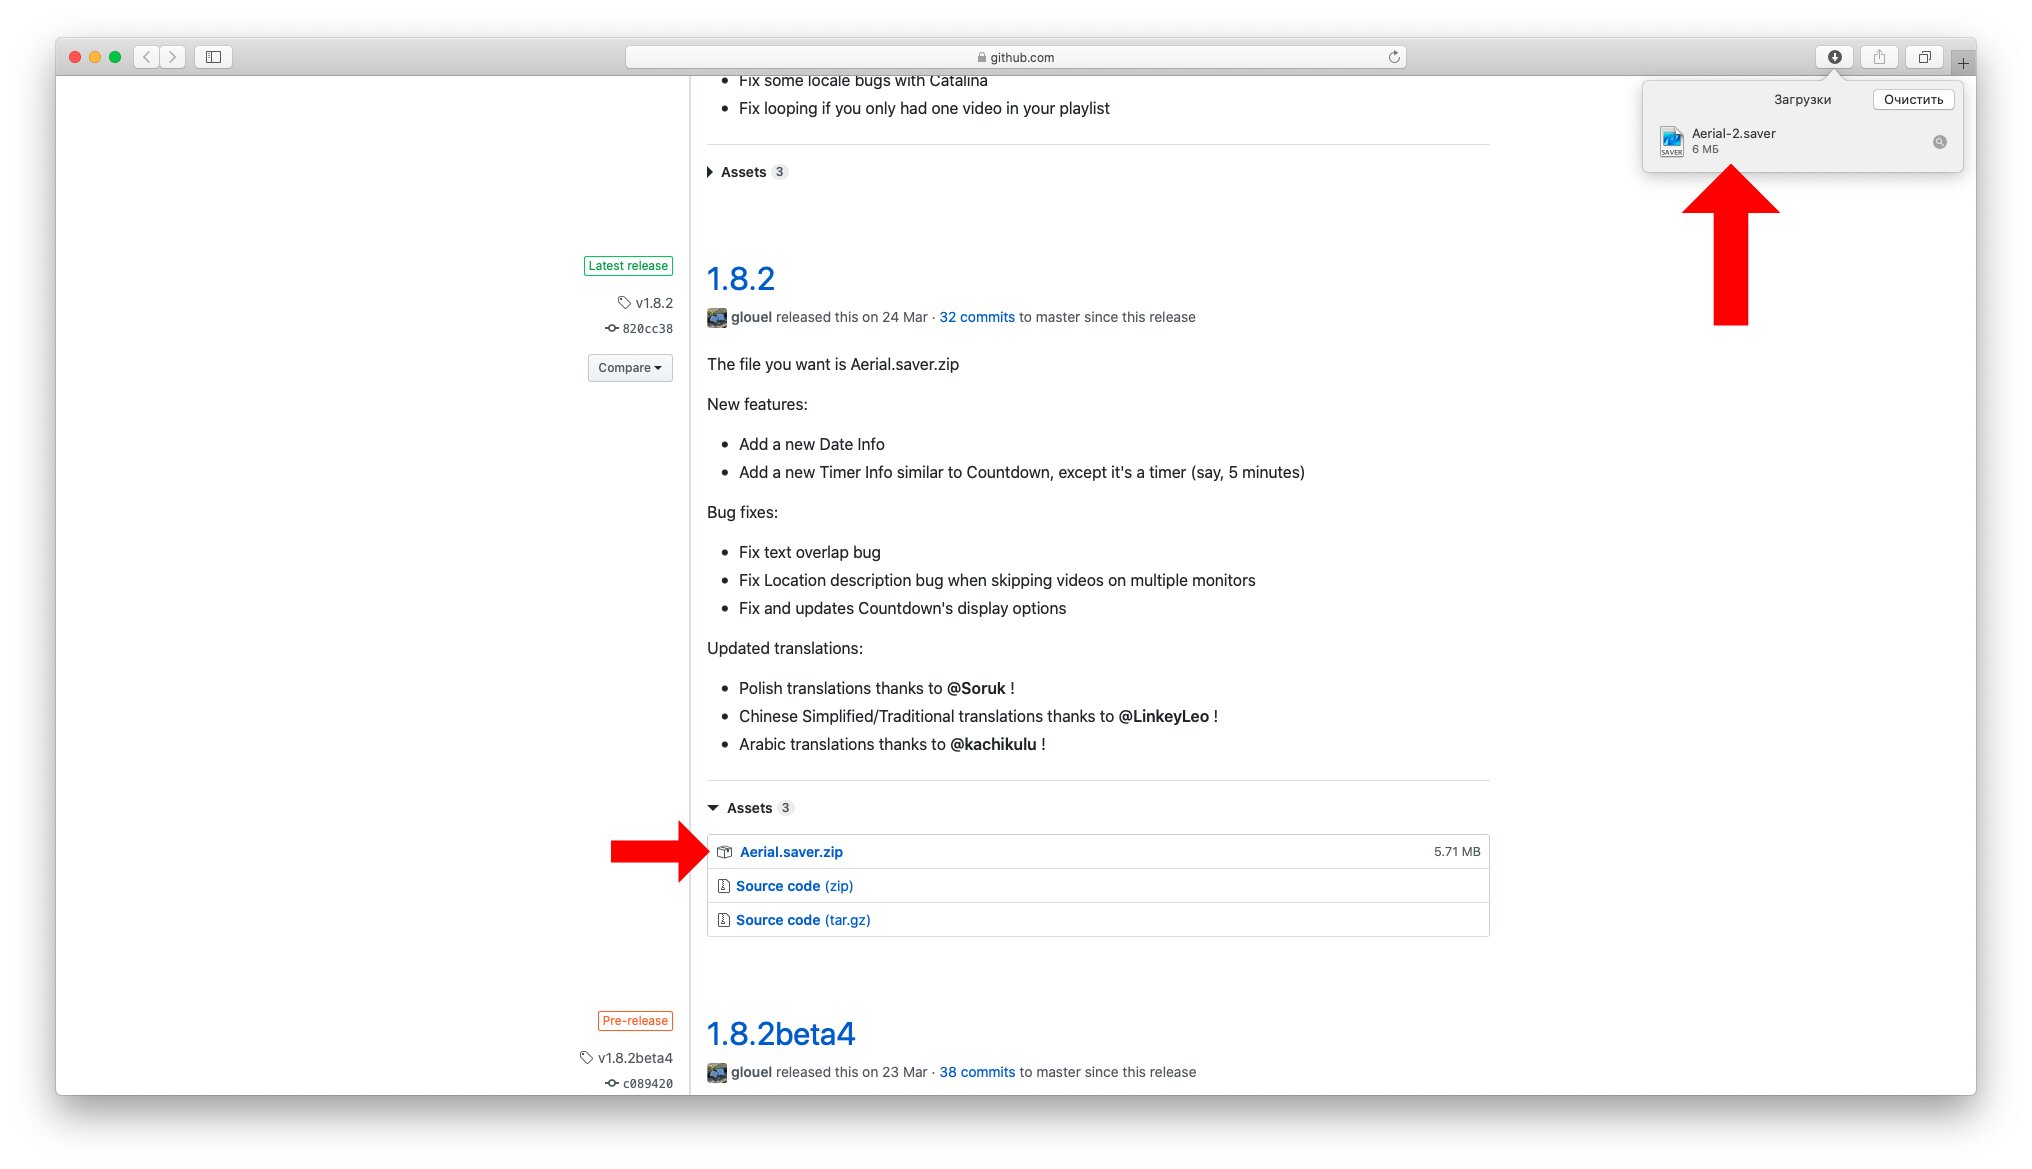Image resolution: width=2032 pixels, height=1169 pixels.
Task: Open commit c089420
Action: pos(647,1083)
